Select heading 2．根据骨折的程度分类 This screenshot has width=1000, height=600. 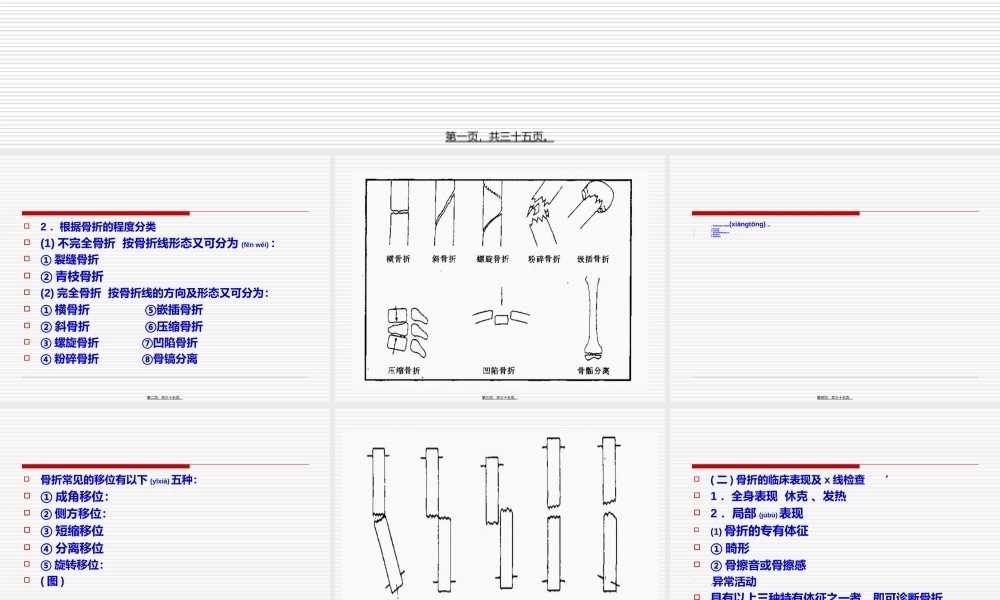94,226
